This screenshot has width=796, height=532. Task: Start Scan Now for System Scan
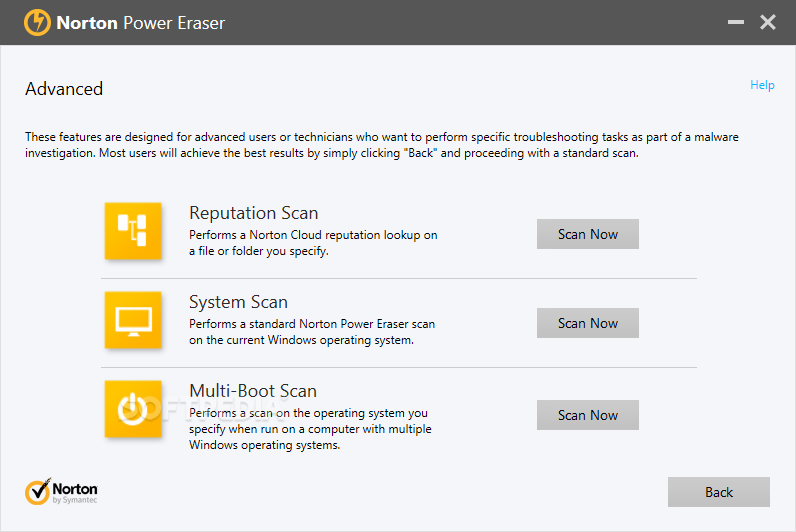[588, 323]
